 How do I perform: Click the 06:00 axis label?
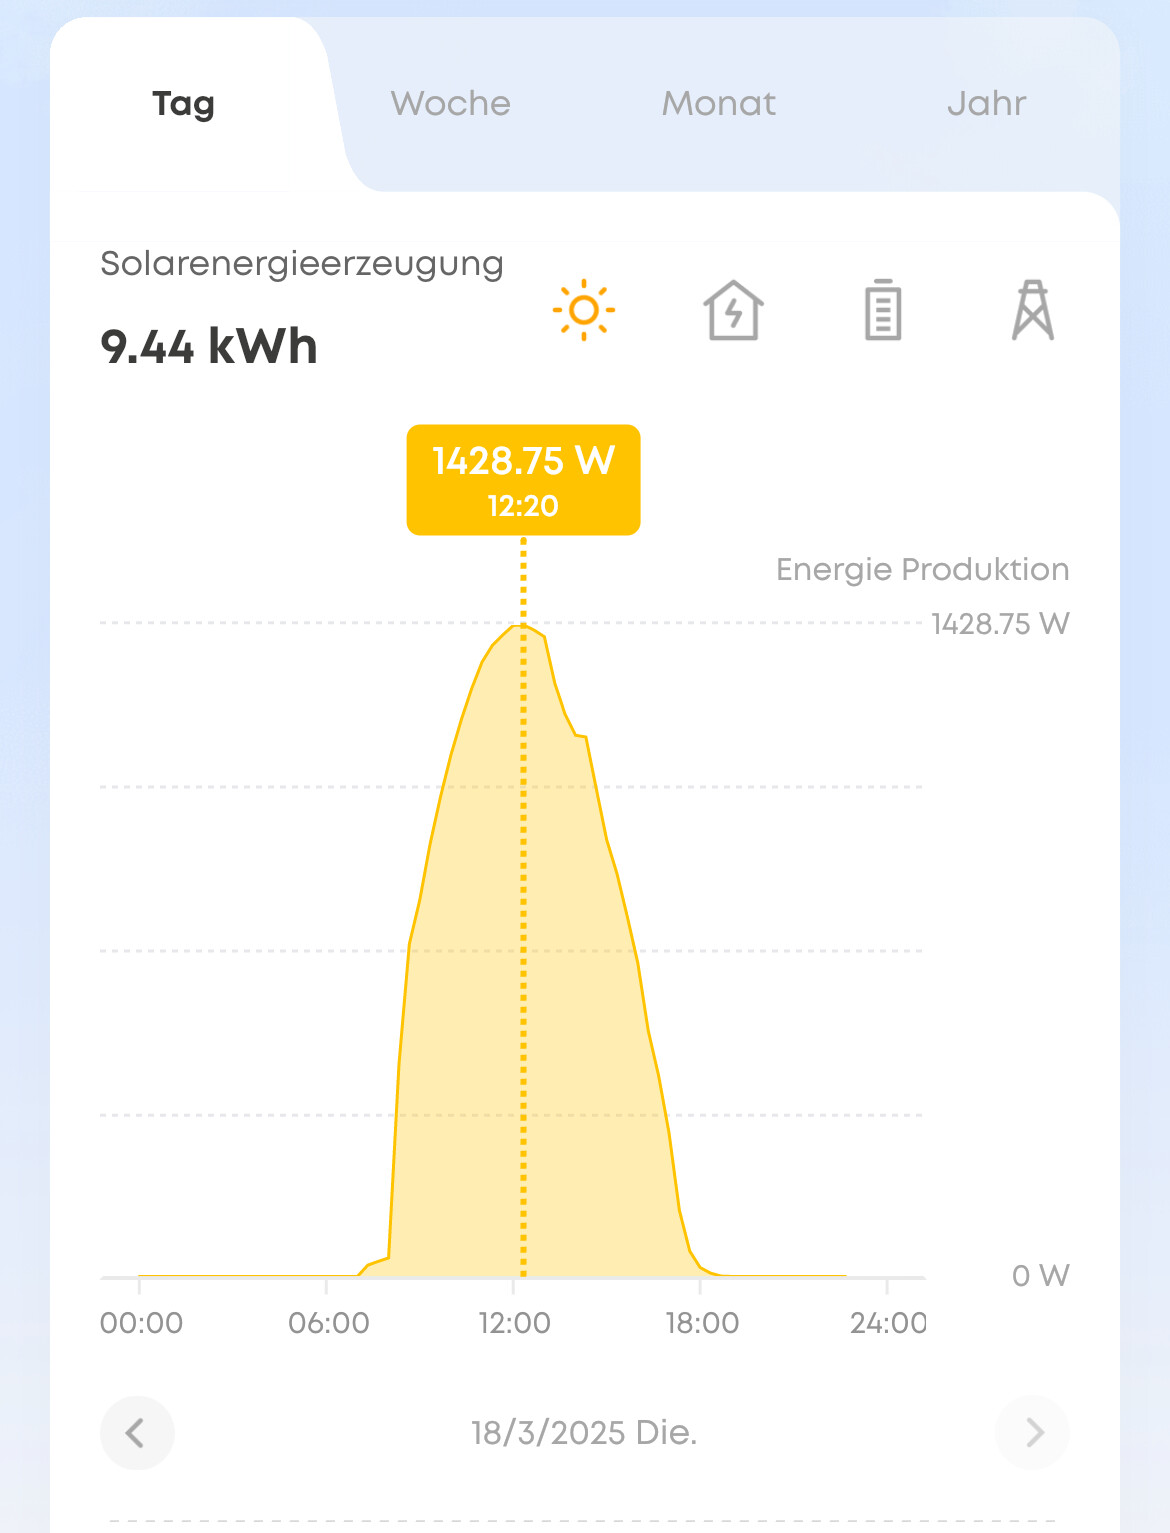click(x=328, y=1323)
